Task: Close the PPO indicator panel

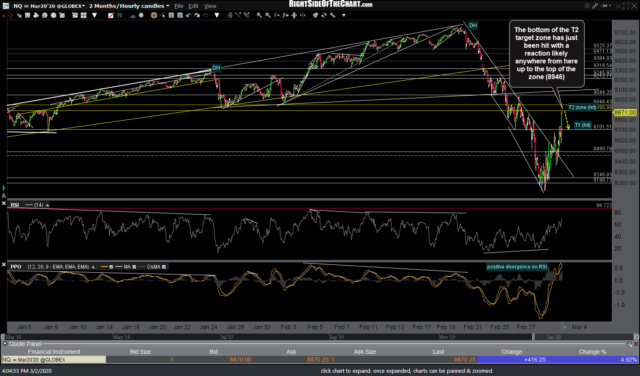Action: [3, 265]
